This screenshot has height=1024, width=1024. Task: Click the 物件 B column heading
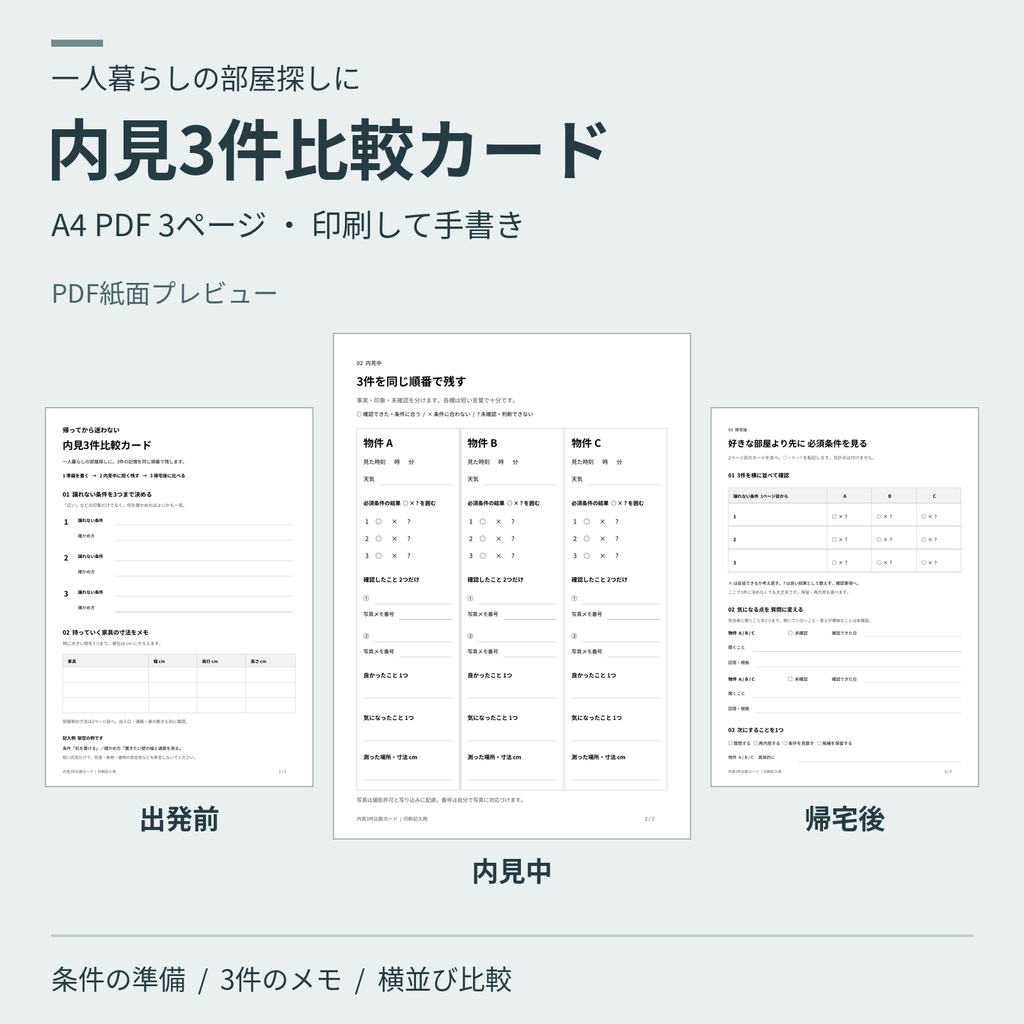tap(482, 443)
